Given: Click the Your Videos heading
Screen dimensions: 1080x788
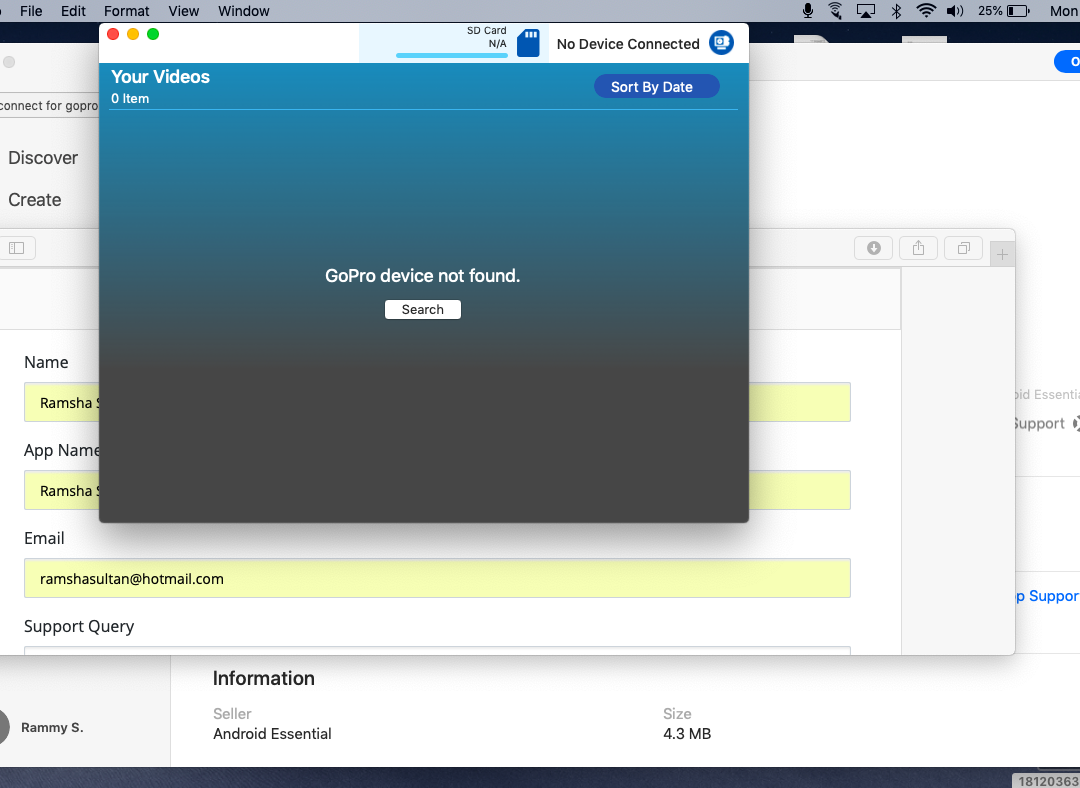Looking at the screenshot, I should pyautogui.click(x=160, y=76).
